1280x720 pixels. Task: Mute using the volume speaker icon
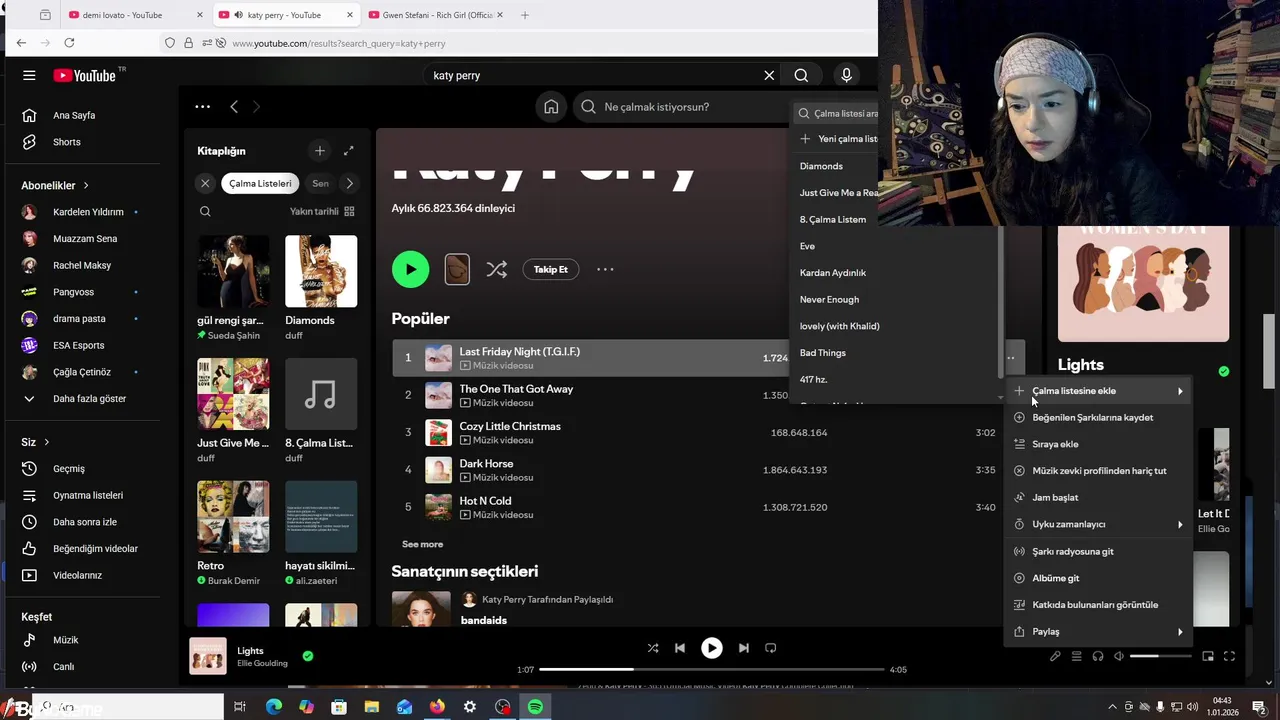click(x=1120, y=656)
